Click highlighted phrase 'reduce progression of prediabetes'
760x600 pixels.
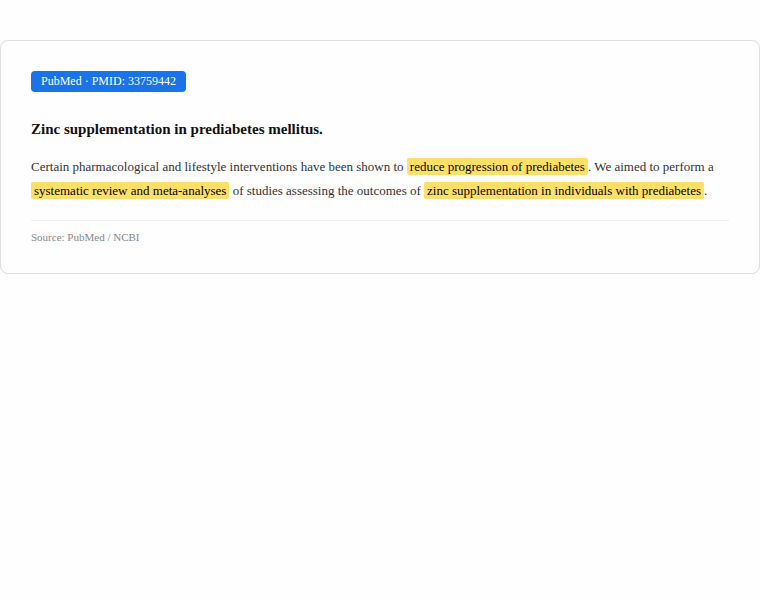pos(497,167)
